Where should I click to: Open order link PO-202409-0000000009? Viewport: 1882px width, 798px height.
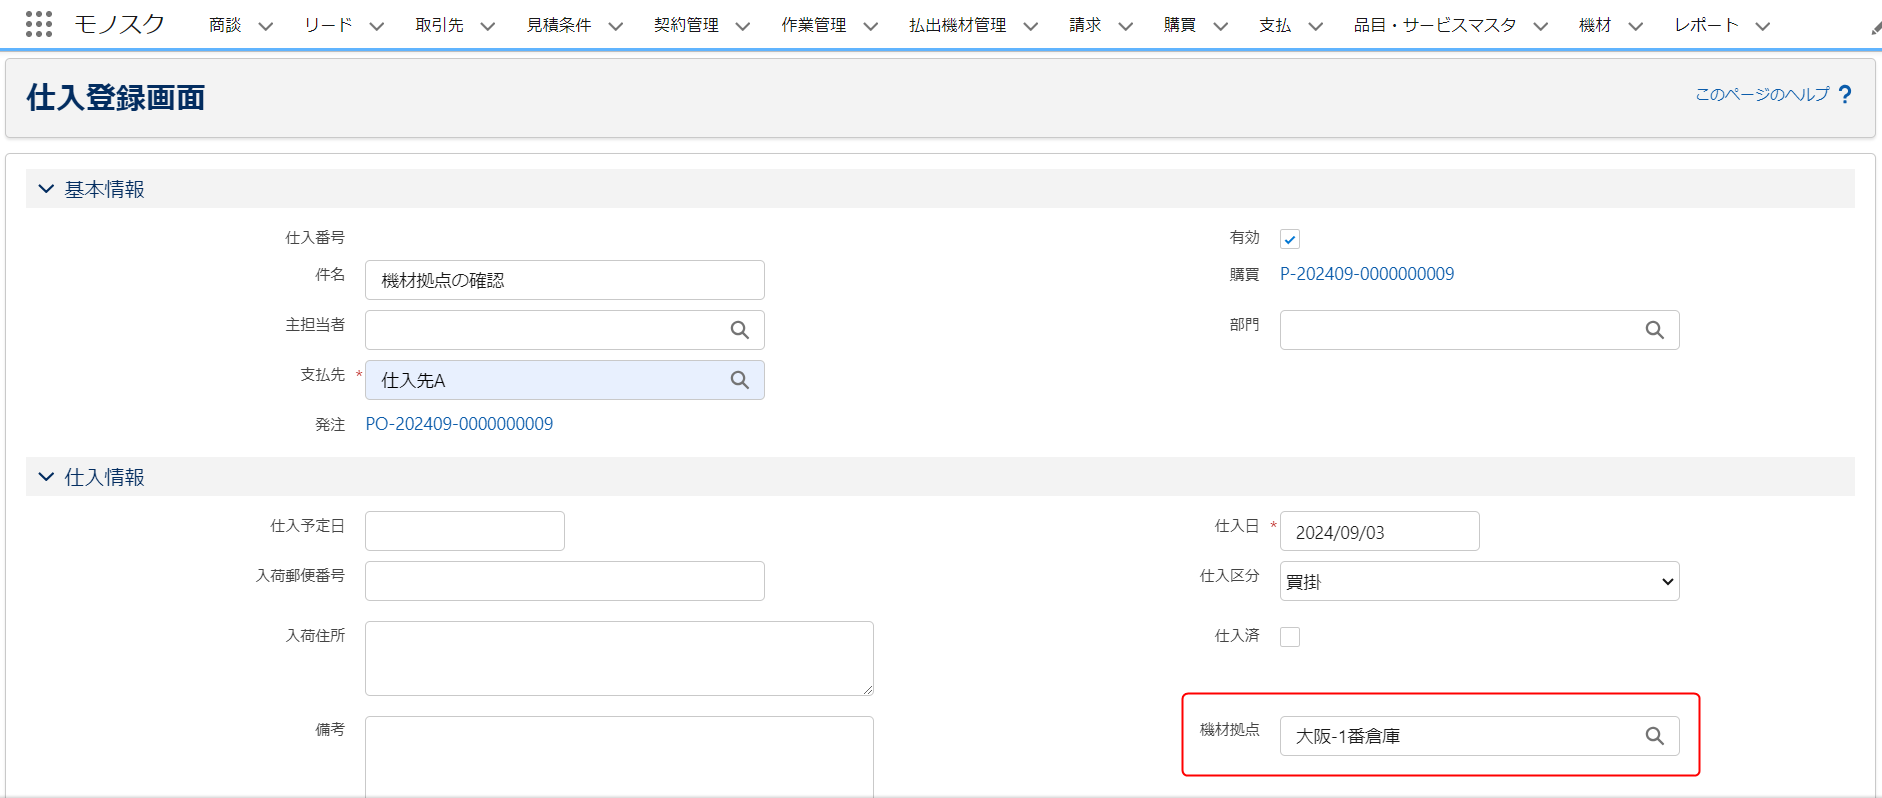(x=459, y=424)
